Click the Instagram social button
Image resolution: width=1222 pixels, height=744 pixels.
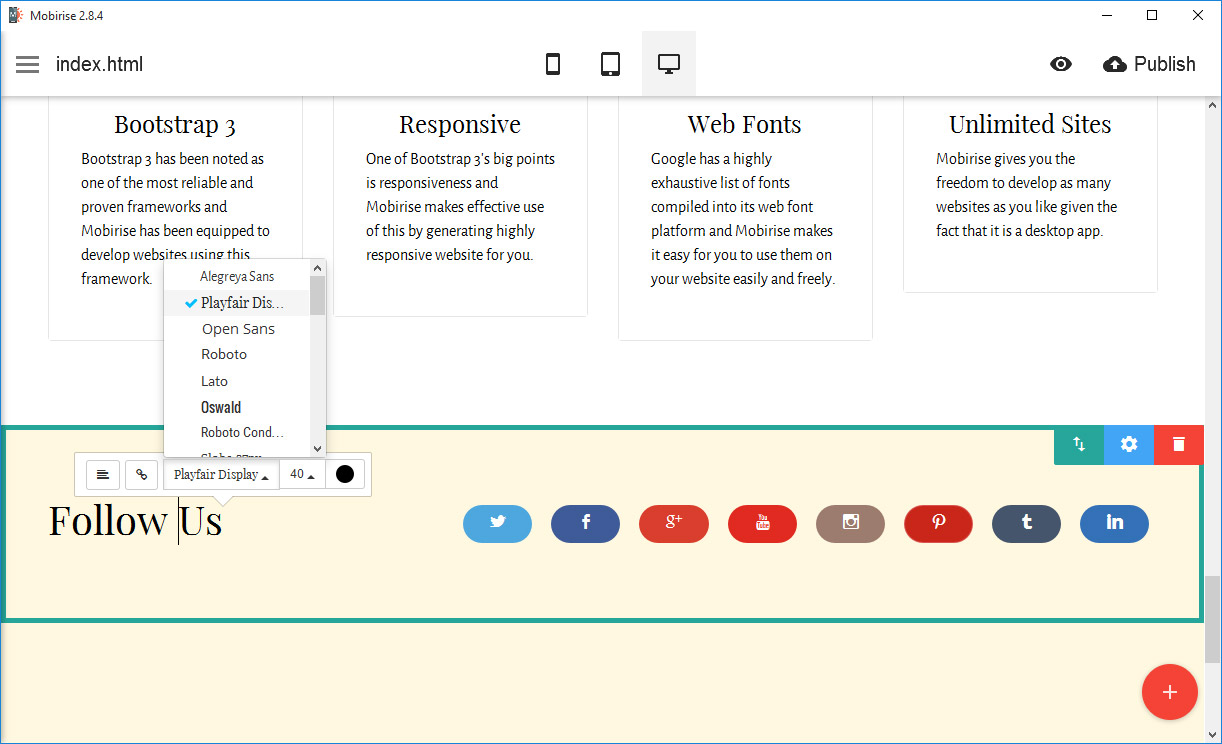(850, 524)
